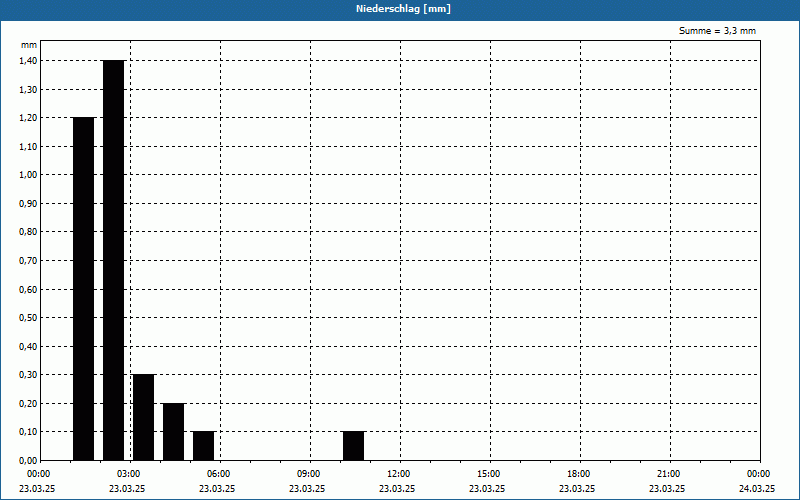Click the 23.03.25 date under 12:00
Screen dimensions: 800x500
coord(397,489)
